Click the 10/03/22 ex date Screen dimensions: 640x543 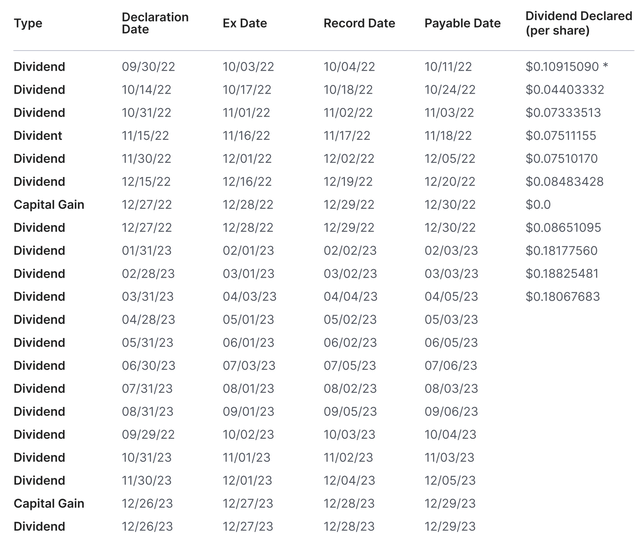(247, 67)
